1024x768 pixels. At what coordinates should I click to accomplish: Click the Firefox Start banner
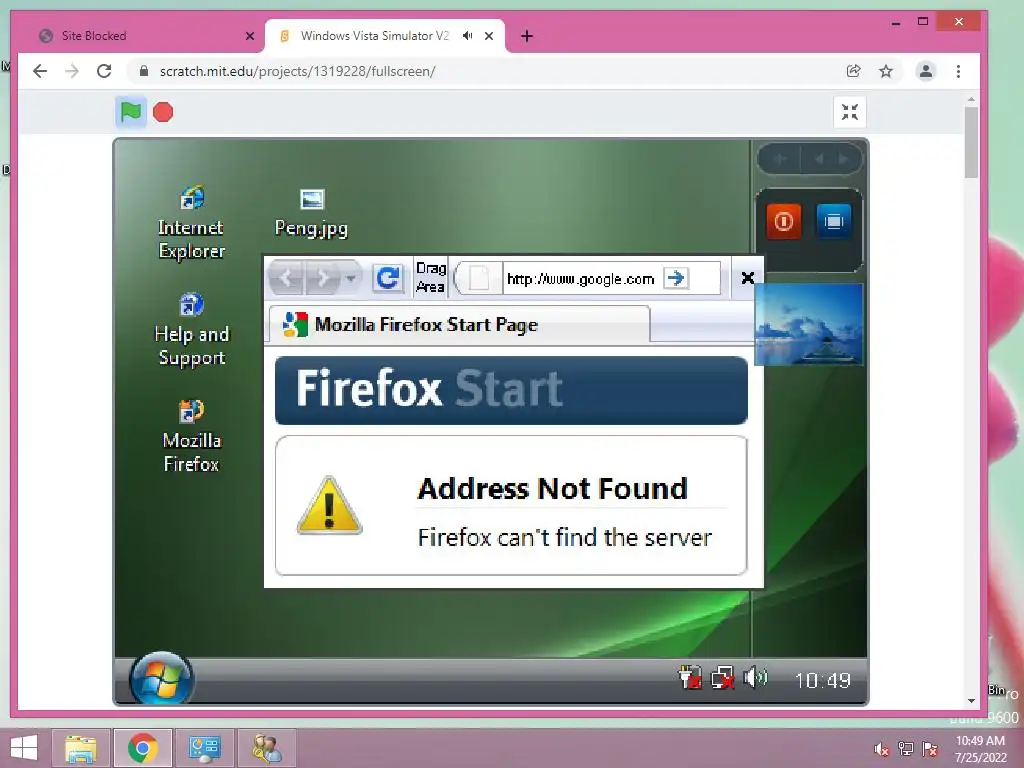point(511,391)
